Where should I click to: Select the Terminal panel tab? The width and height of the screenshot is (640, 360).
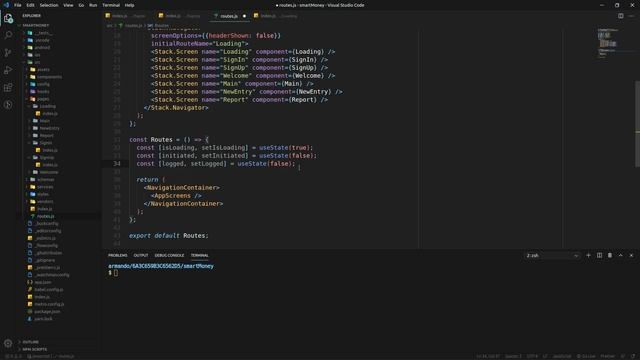pos(200,255)
